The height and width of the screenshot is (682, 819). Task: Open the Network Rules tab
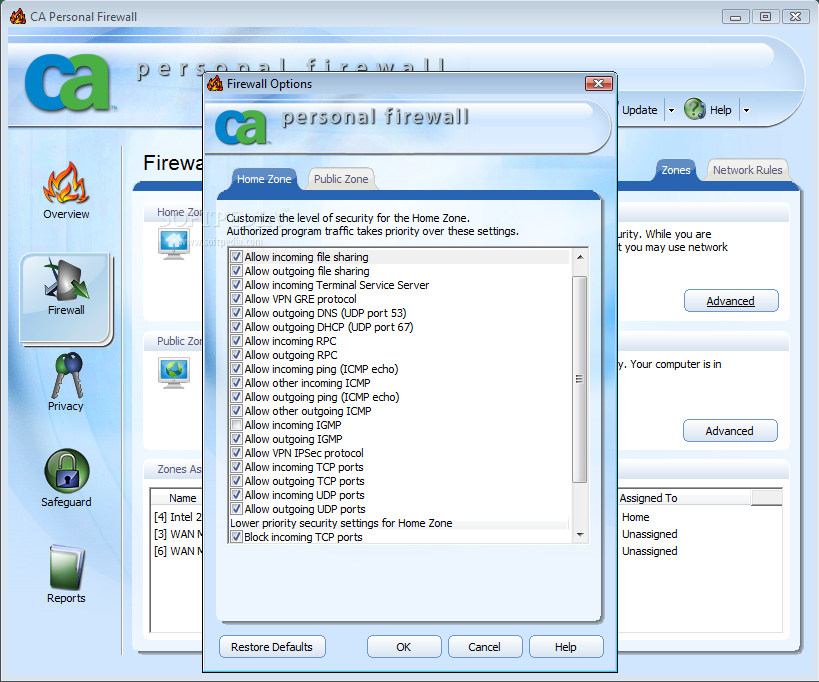point(747,170)
